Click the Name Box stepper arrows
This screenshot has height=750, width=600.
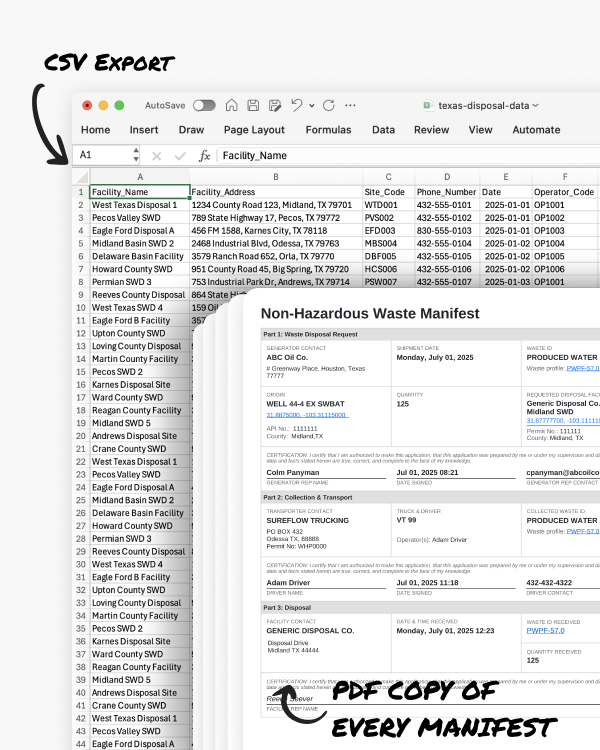[136, 155]
